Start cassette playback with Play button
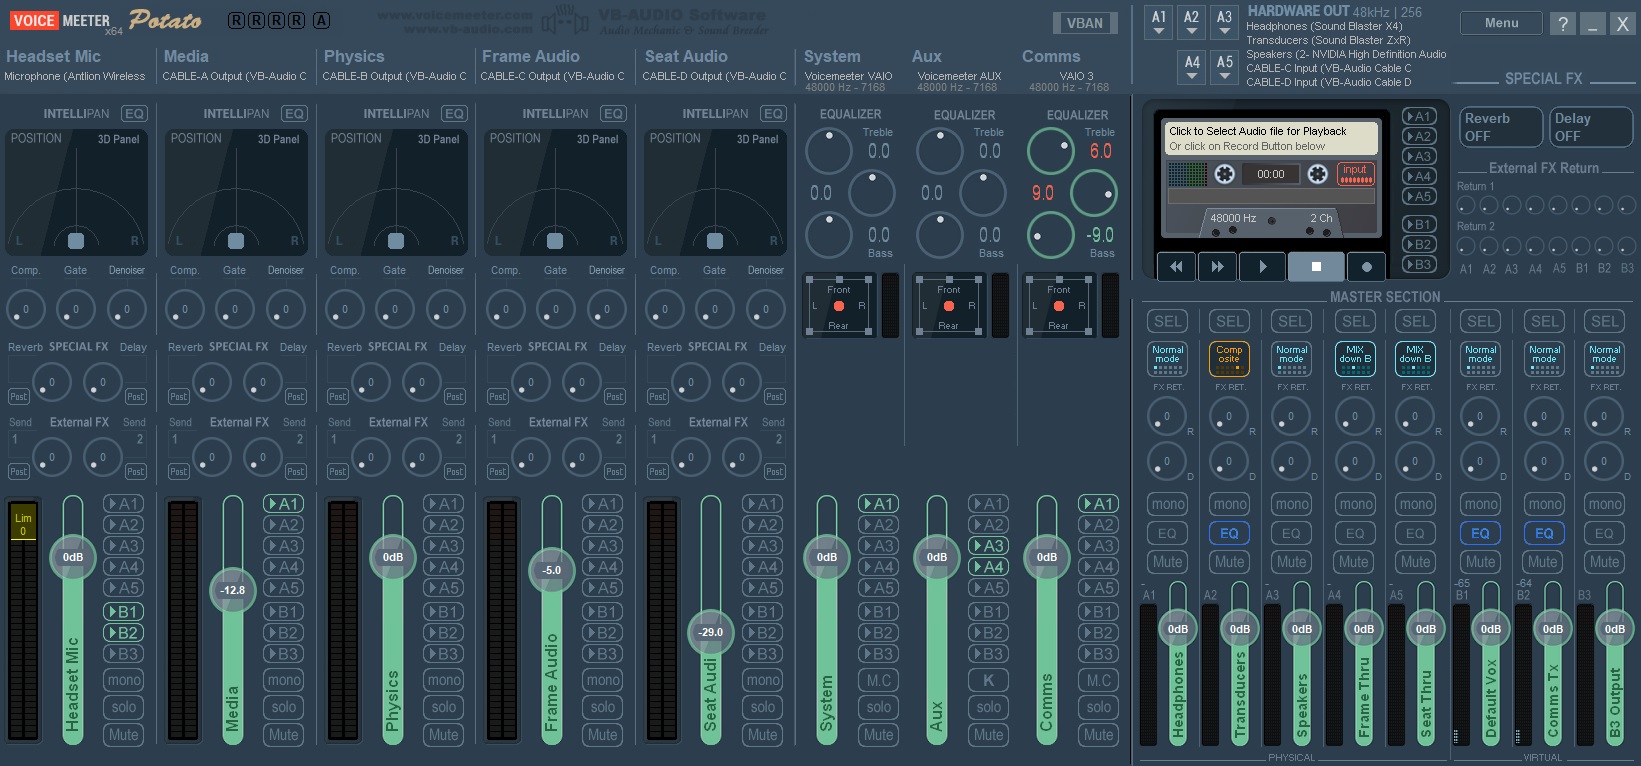Image resolution: width=1641 pixels, height=766 pixels. 1262,267
